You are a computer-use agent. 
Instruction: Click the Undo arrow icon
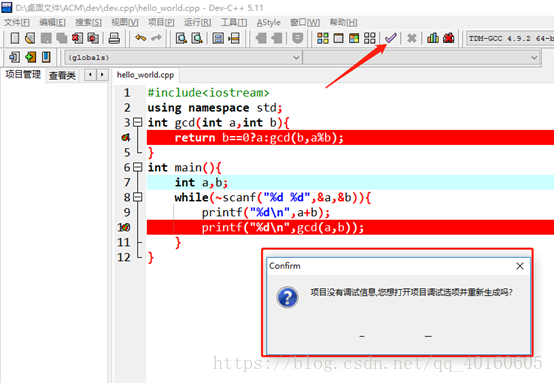tap(141, 38)
